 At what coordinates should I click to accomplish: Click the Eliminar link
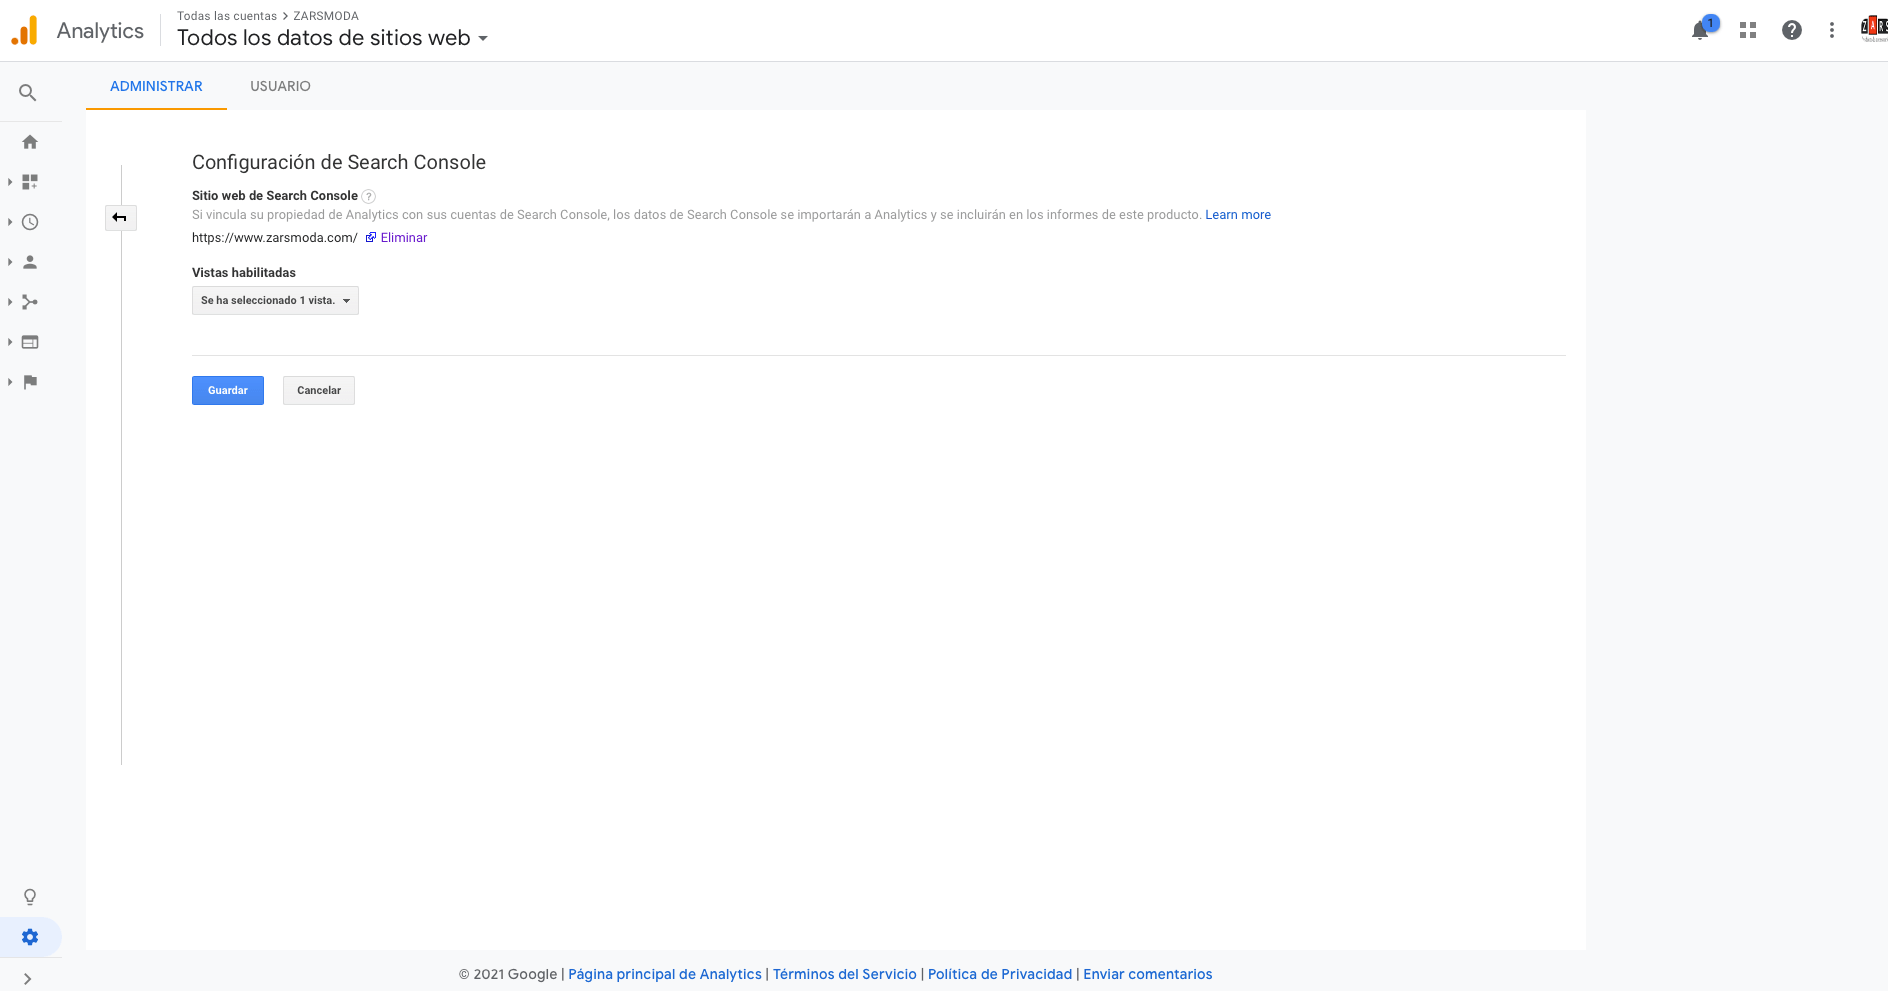point(403,238)
